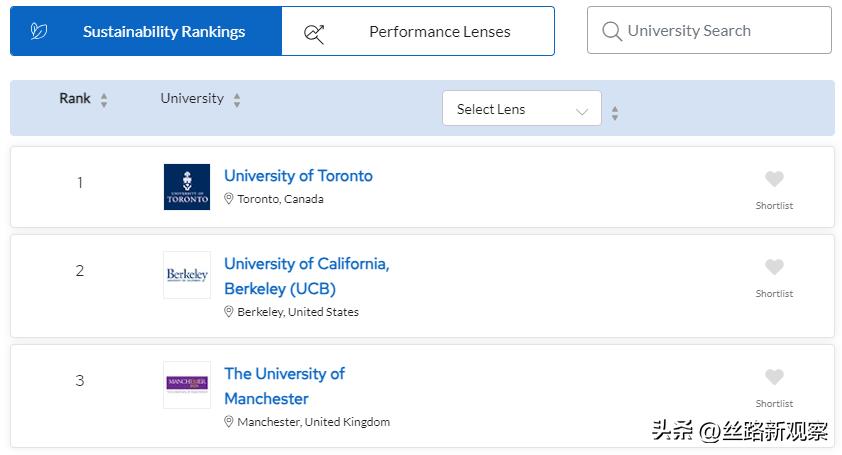Toggle shortlist heart for UC Berkeley

(774, 268)
